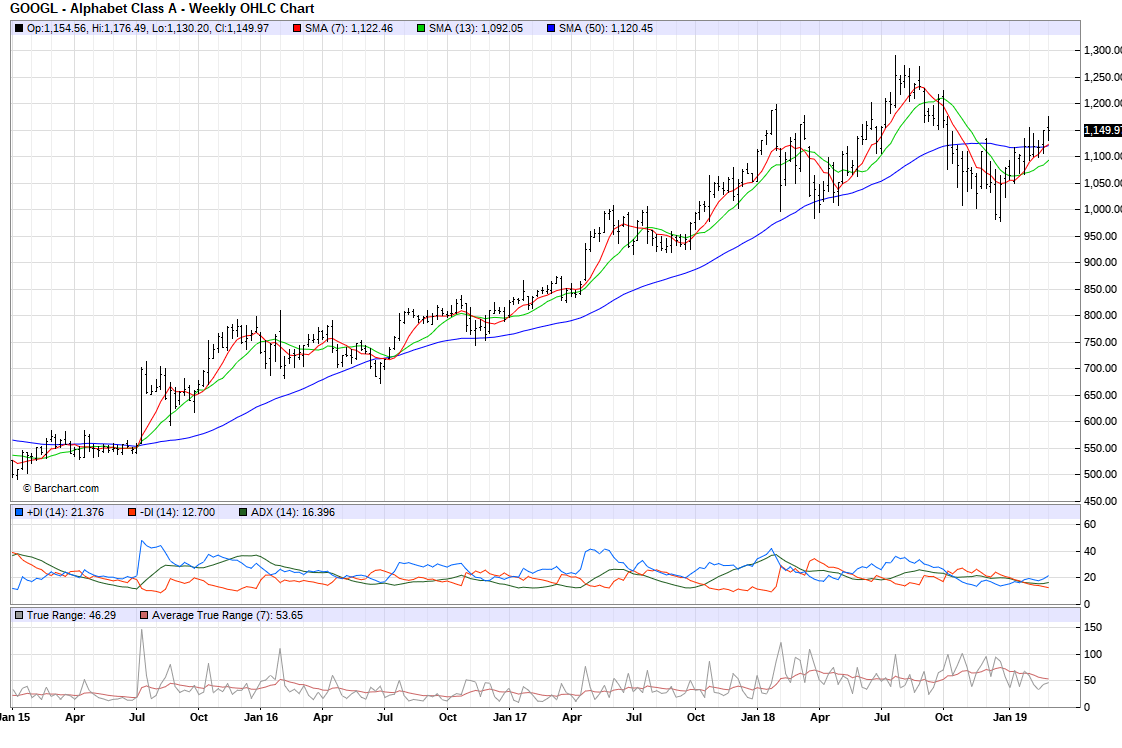
Task: Click the -DI (14): 12.700 label
Action: point(177,513)
